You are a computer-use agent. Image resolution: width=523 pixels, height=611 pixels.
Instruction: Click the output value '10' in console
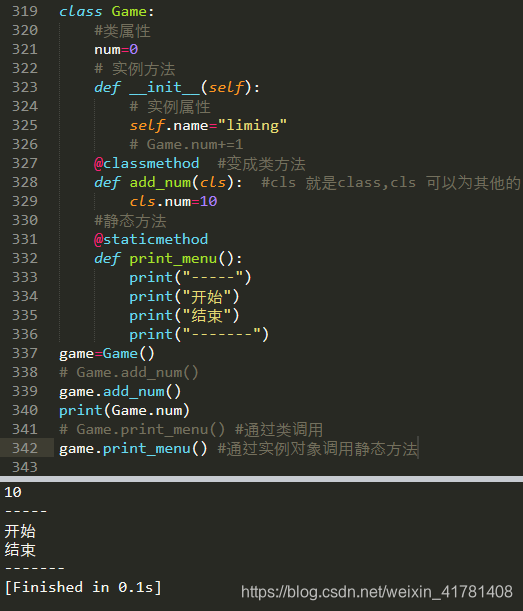(13, 492)
